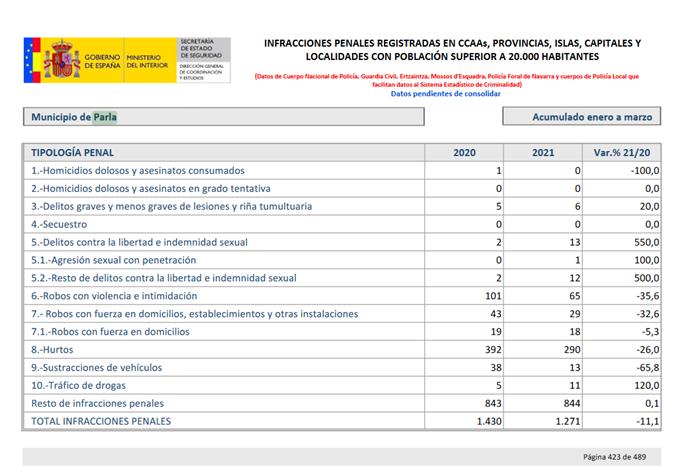Click the 8.-Hurtos row label
700x469 pixels.
pyautogui.click(x=56, y=349)
